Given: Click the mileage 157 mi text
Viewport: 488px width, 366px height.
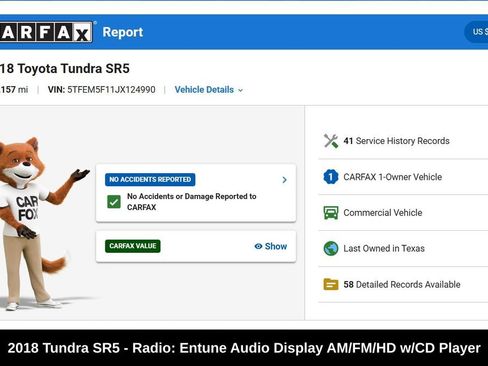Looking at the screenshot, I should coord(14,90).
